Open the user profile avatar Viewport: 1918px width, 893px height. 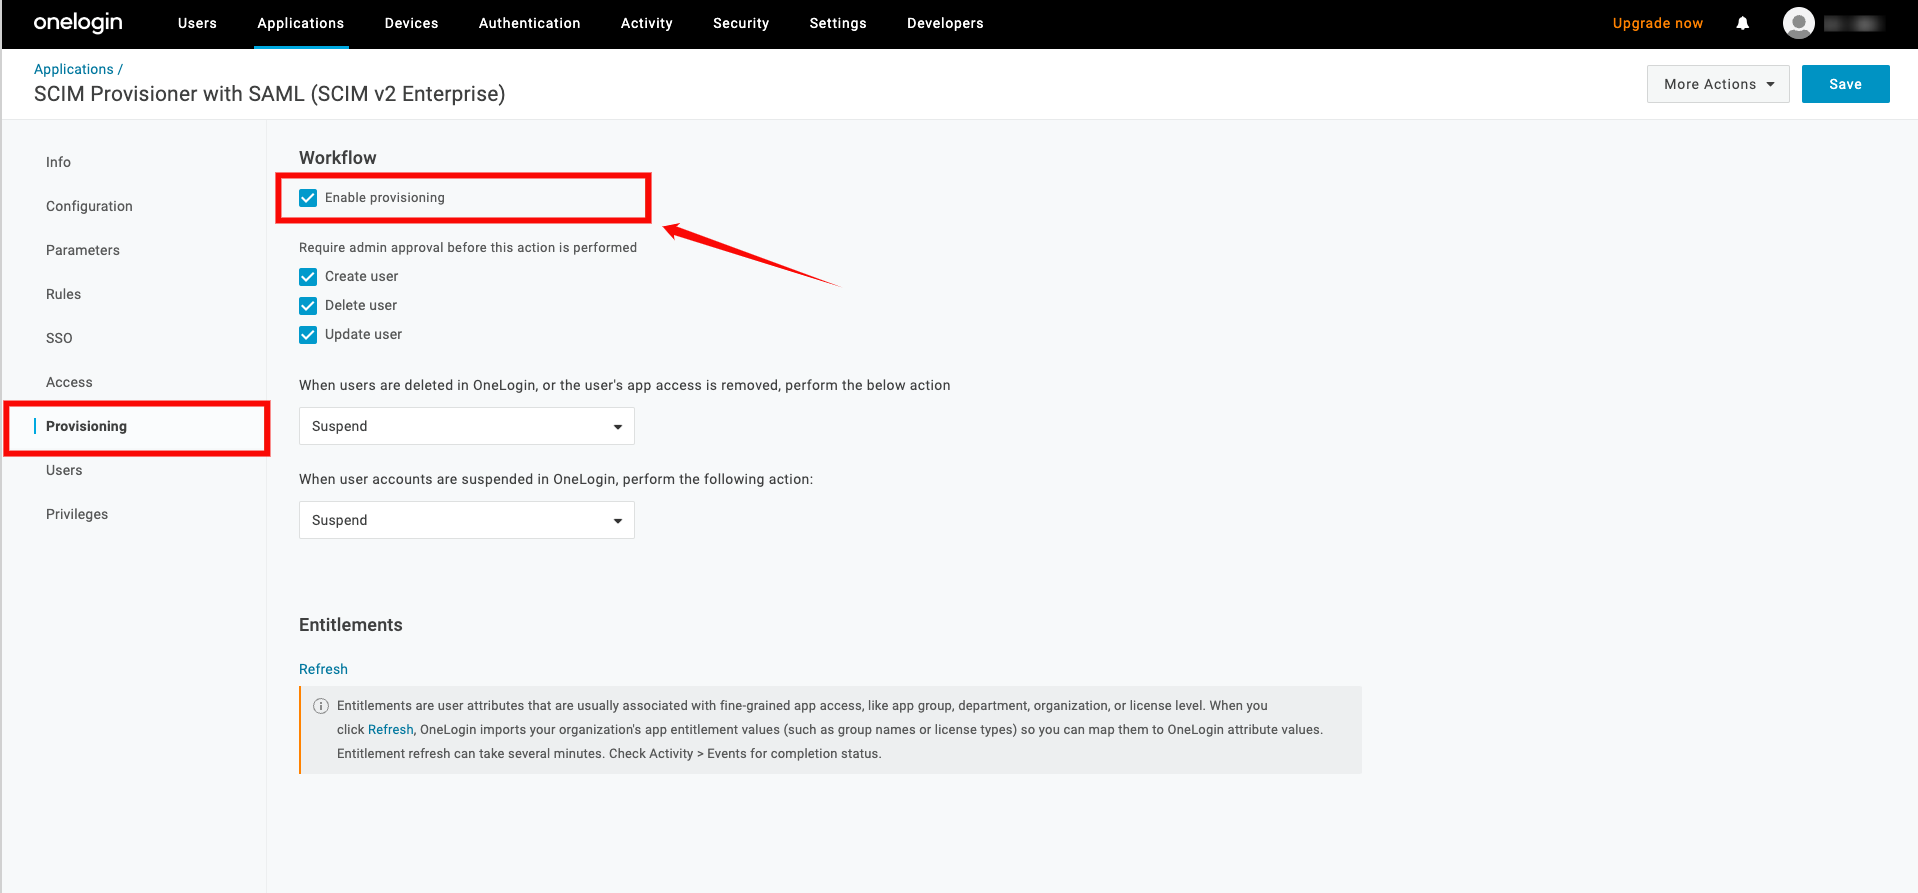click(x=1798, y=23)
